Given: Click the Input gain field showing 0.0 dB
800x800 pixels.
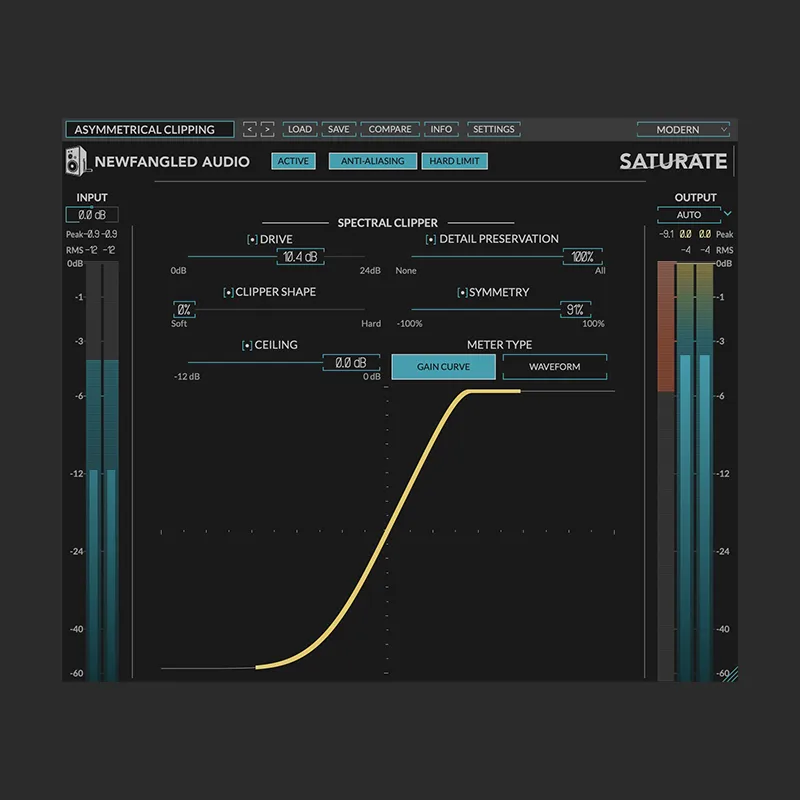Looking at the screenshot, I should pyautogui.click(x=92, y=215).
